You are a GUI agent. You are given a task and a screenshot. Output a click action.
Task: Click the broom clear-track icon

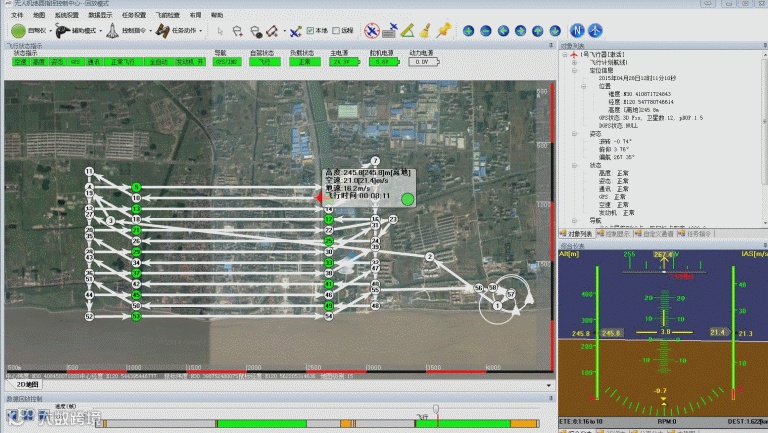(425, 30)
